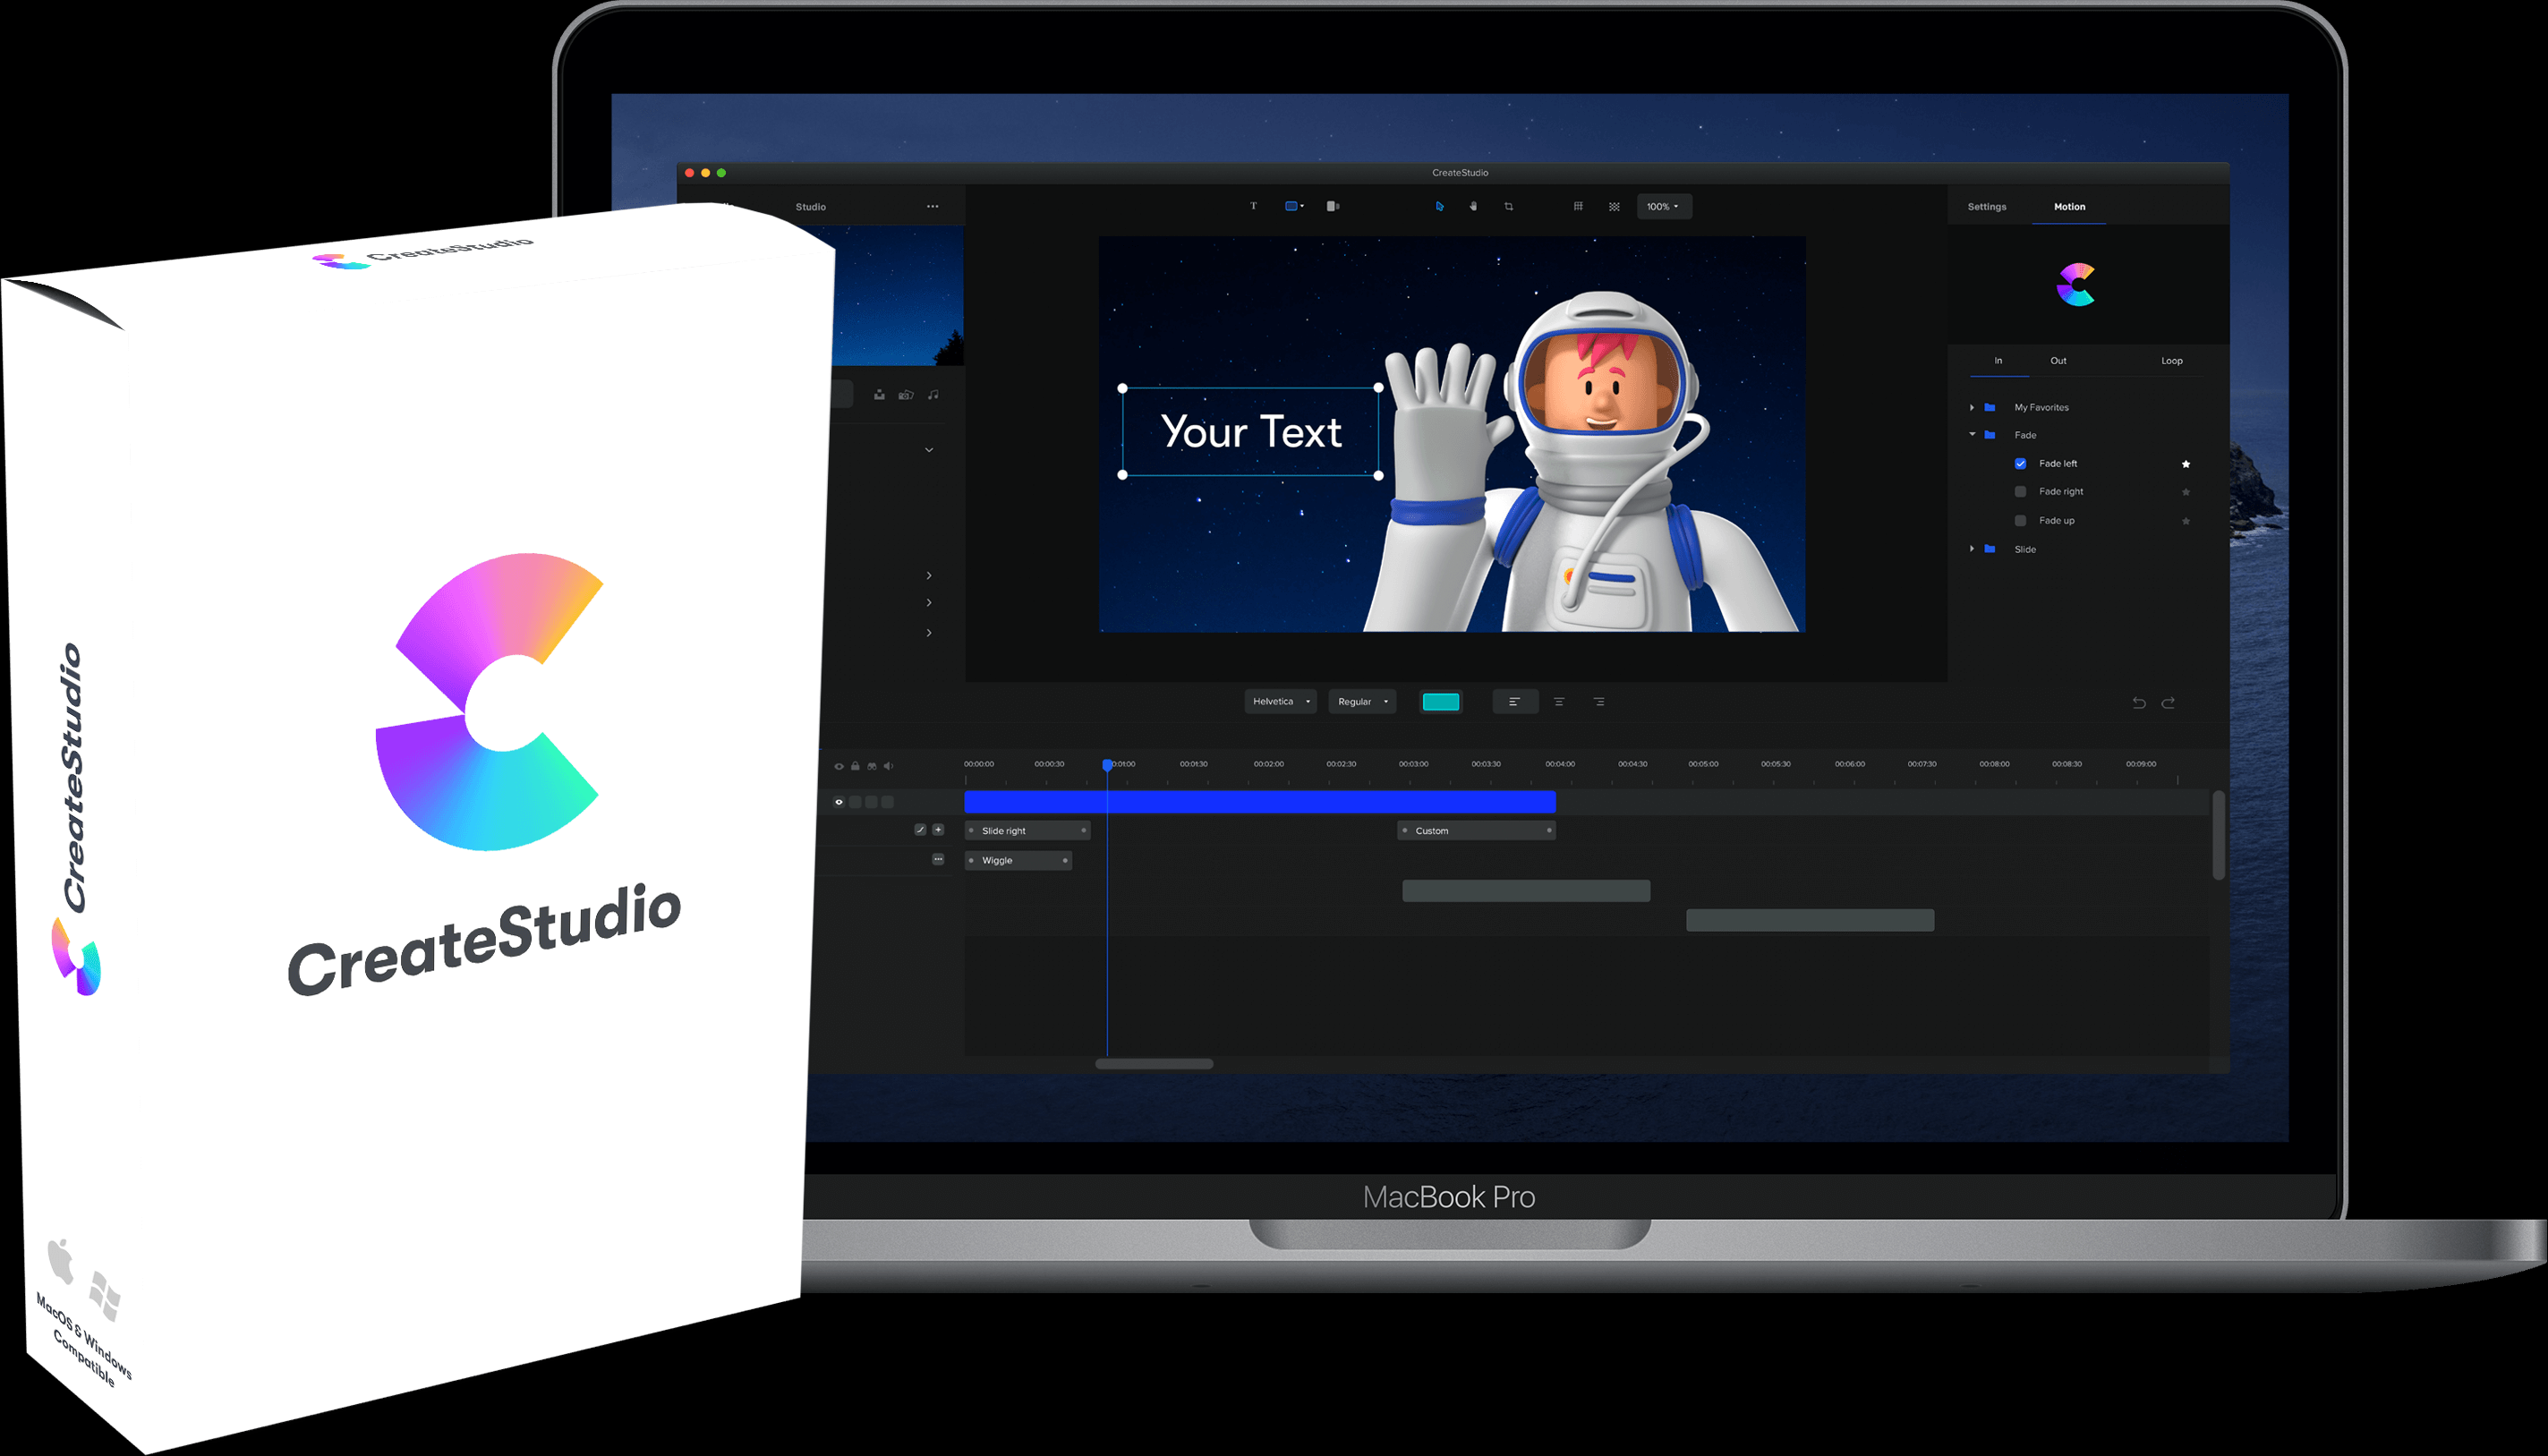The height and width of the screenshot is (1456, 2548).
Task: Open the teal text color swatch
Action: [1440, 702]
